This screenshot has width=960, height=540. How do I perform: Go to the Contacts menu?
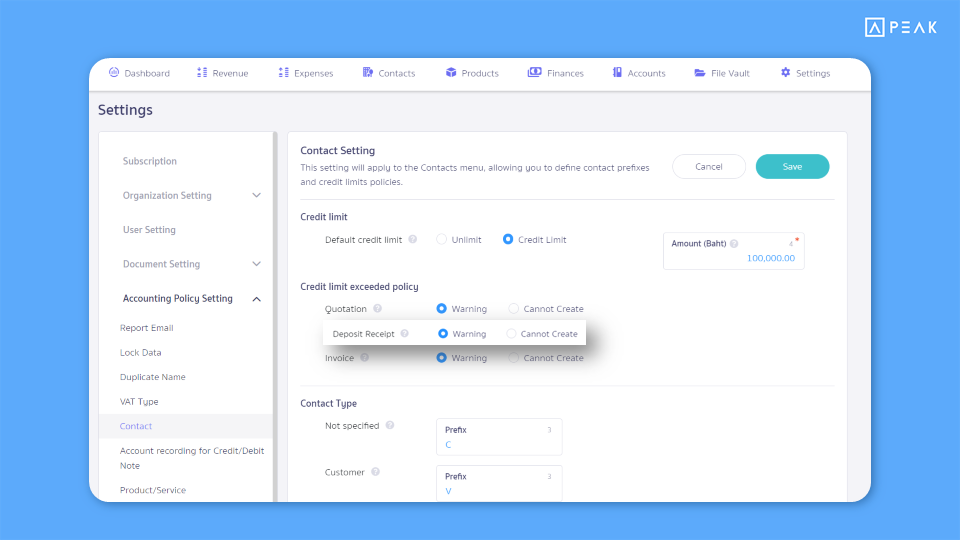point(389,73)
